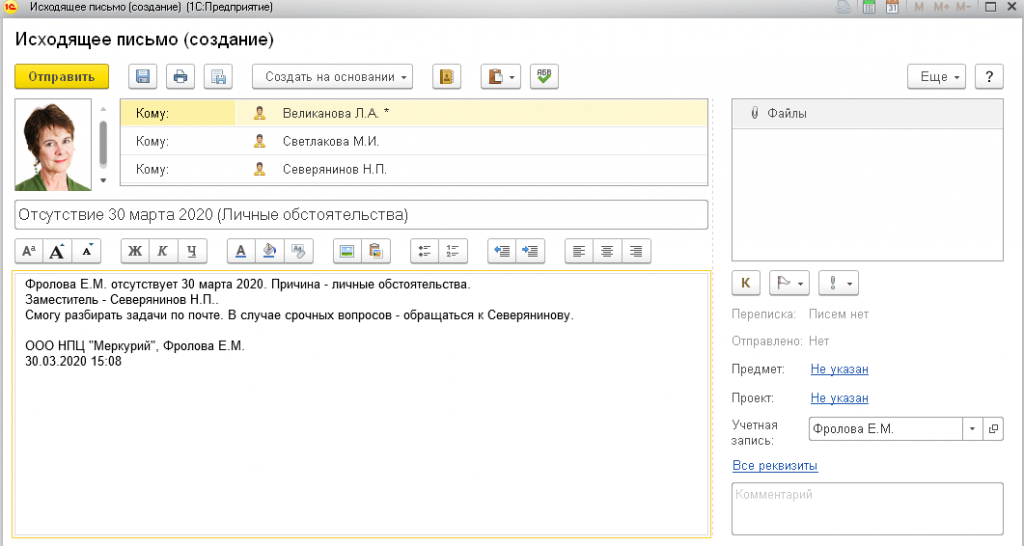
Task: Click the yellow Отправить send button
Action: (61, 77)
